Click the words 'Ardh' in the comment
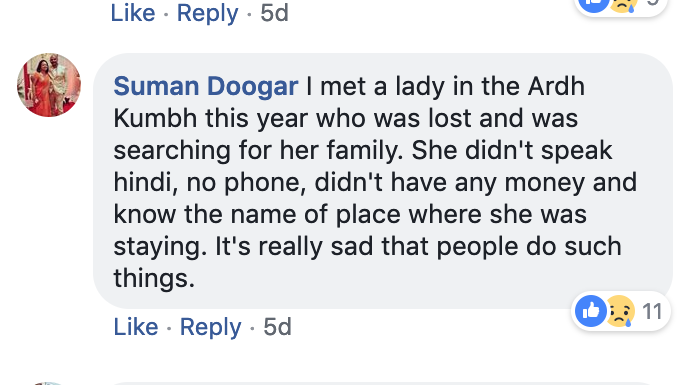The image size is (698, 385). (556, 86)
